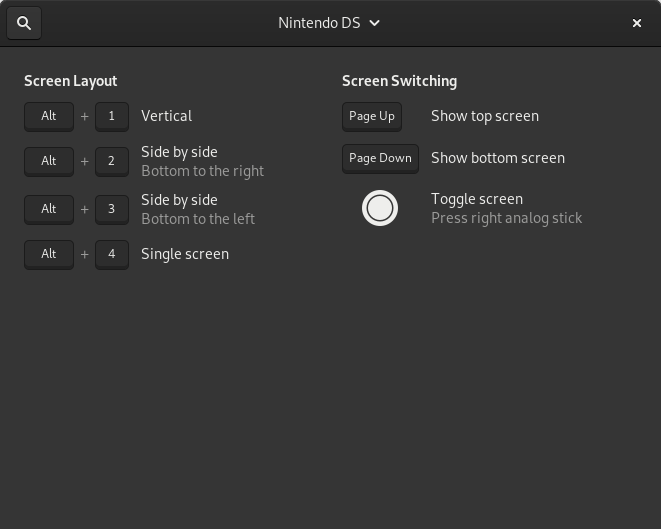The height and width of the screenshot is (529, 661).
Task: Select the 'Single screen' label
Action: (x=185, y=254)
